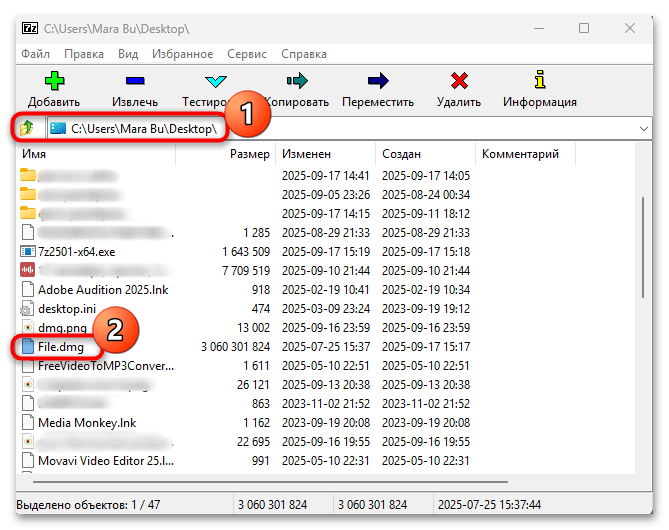Click the horizontal scrollbar of file list

(x=270, y=482)
